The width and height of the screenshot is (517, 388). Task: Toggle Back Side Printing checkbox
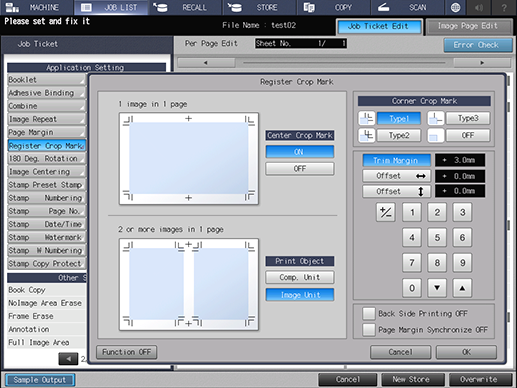[x=369, y=313]
